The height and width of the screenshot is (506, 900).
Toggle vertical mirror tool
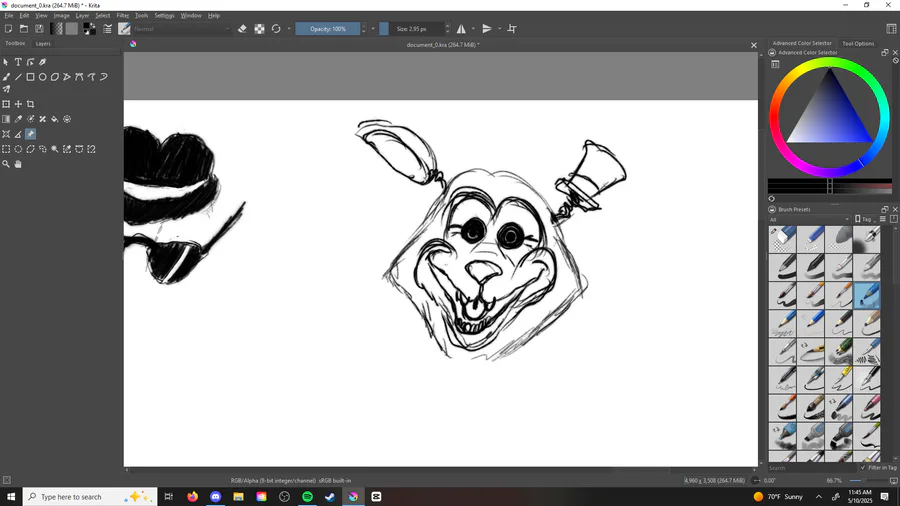click(x=487, y=29)
